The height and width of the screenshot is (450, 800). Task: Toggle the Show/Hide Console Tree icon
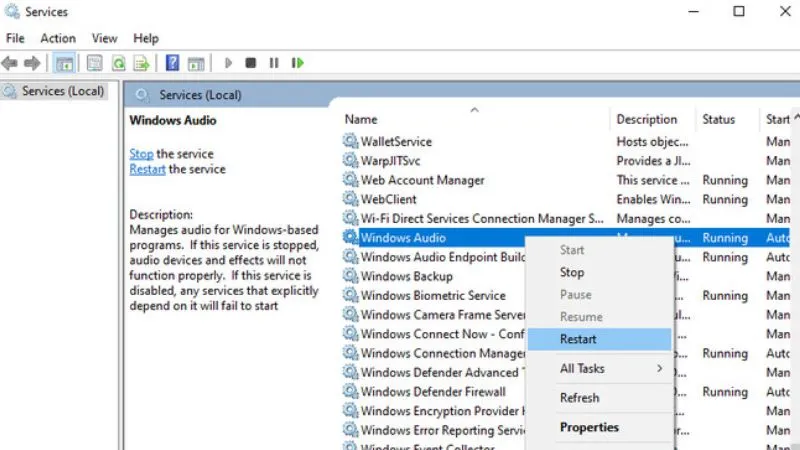[64, 63]
